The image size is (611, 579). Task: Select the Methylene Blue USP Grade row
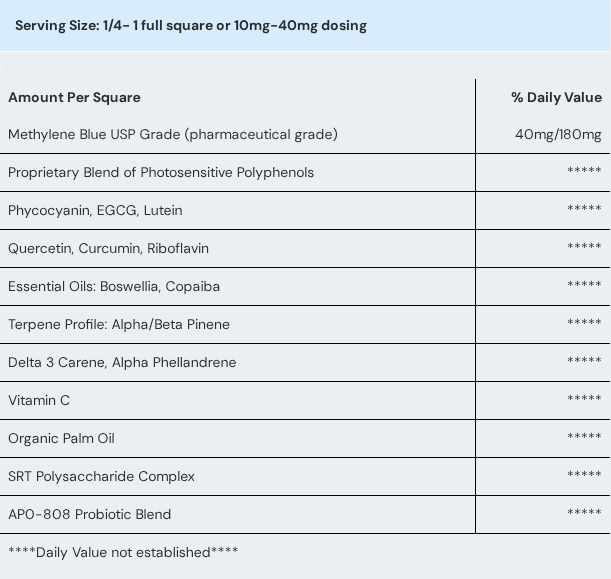[173, 134]
